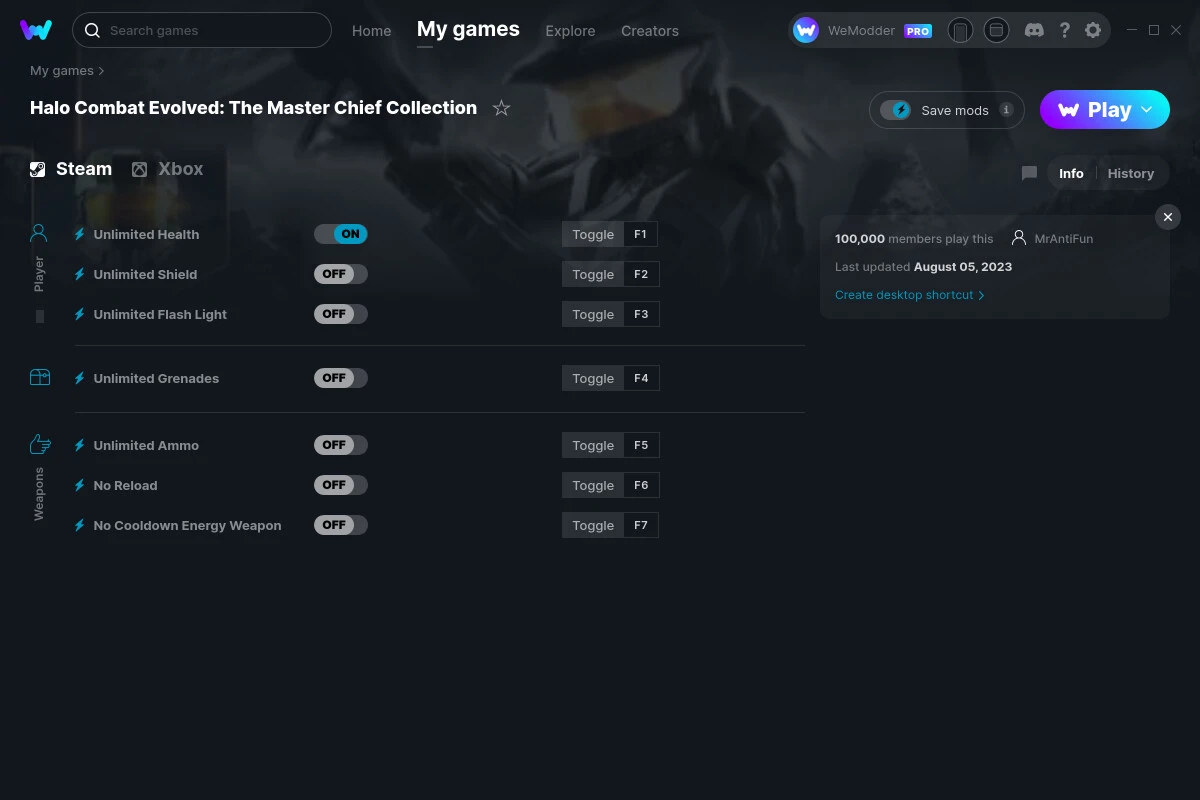Go to the Home tab
The image size is (1200, 800).
(x=371, y=31)
